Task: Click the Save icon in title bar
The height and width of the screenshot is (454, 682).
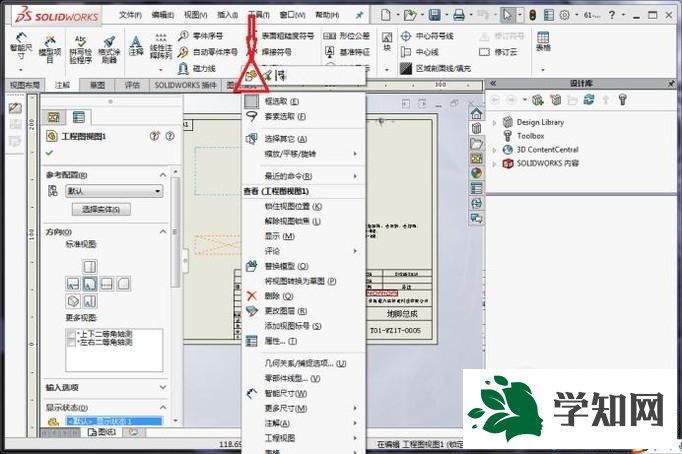Action: (435, 15)
